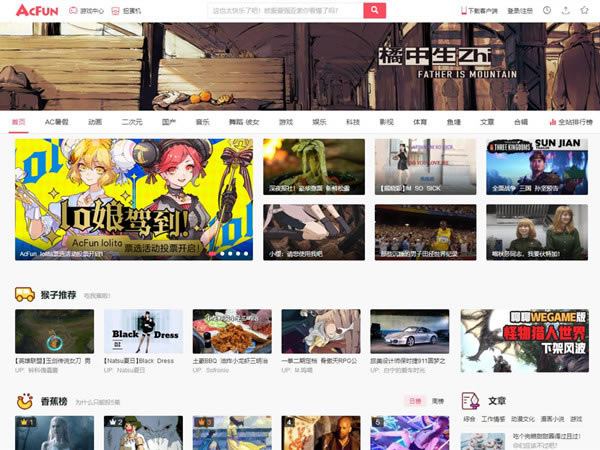Open the 二次元 navigation tab

coord(132,122)
